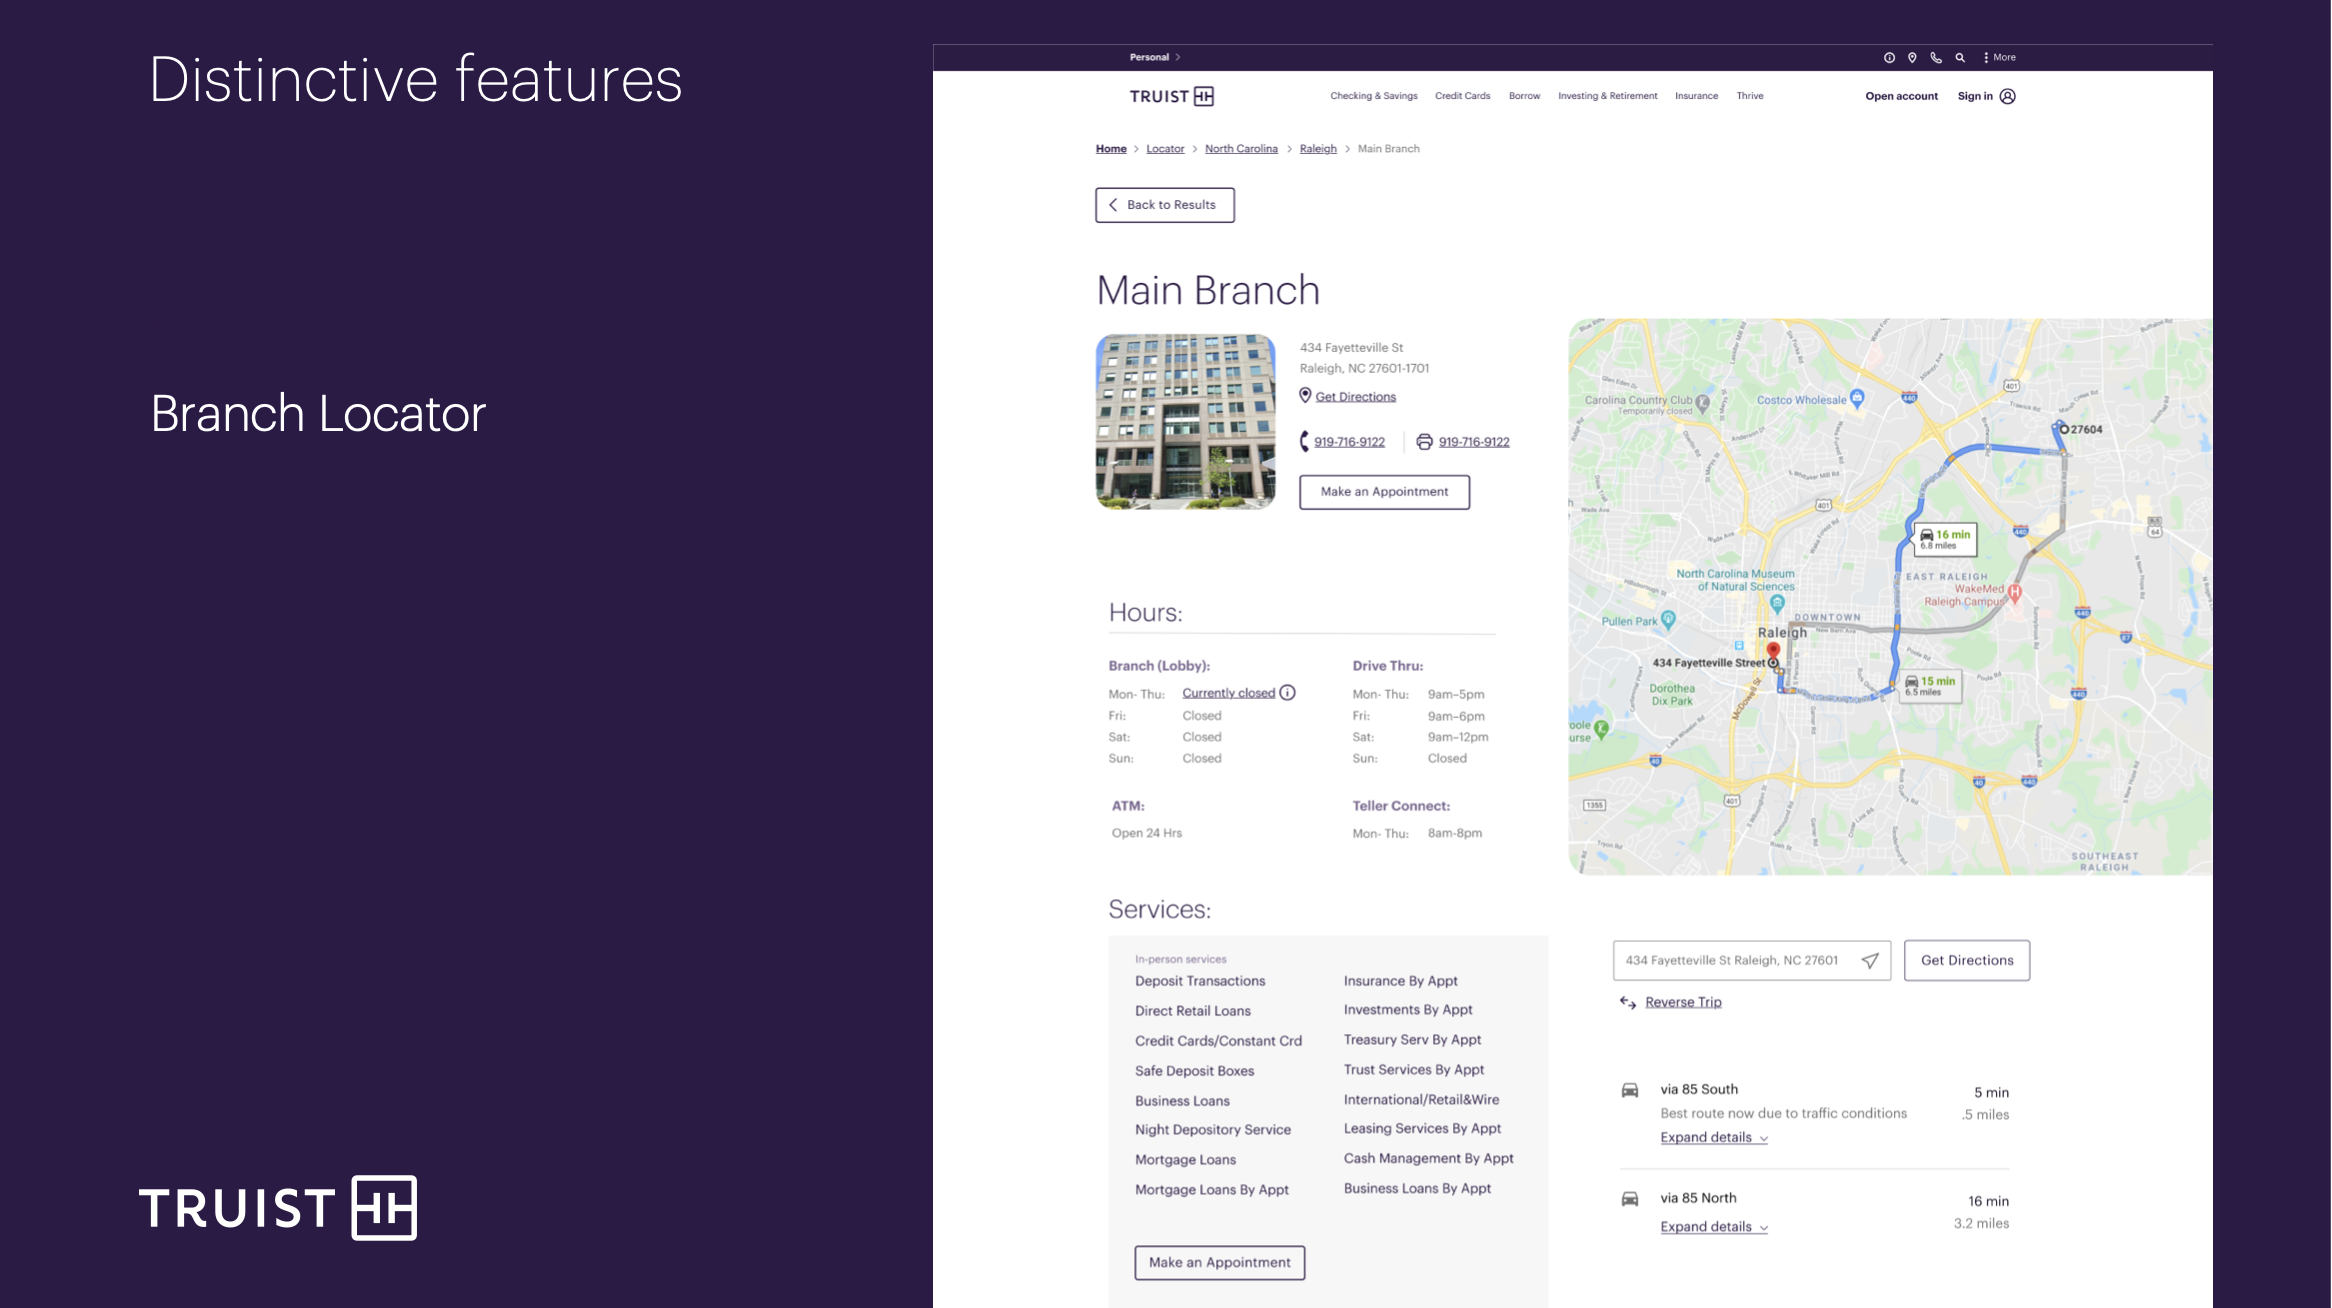Call the branch phone number 919-716-9122
Screen dimensions: 2332x1308
click(x=1349, y=442)
